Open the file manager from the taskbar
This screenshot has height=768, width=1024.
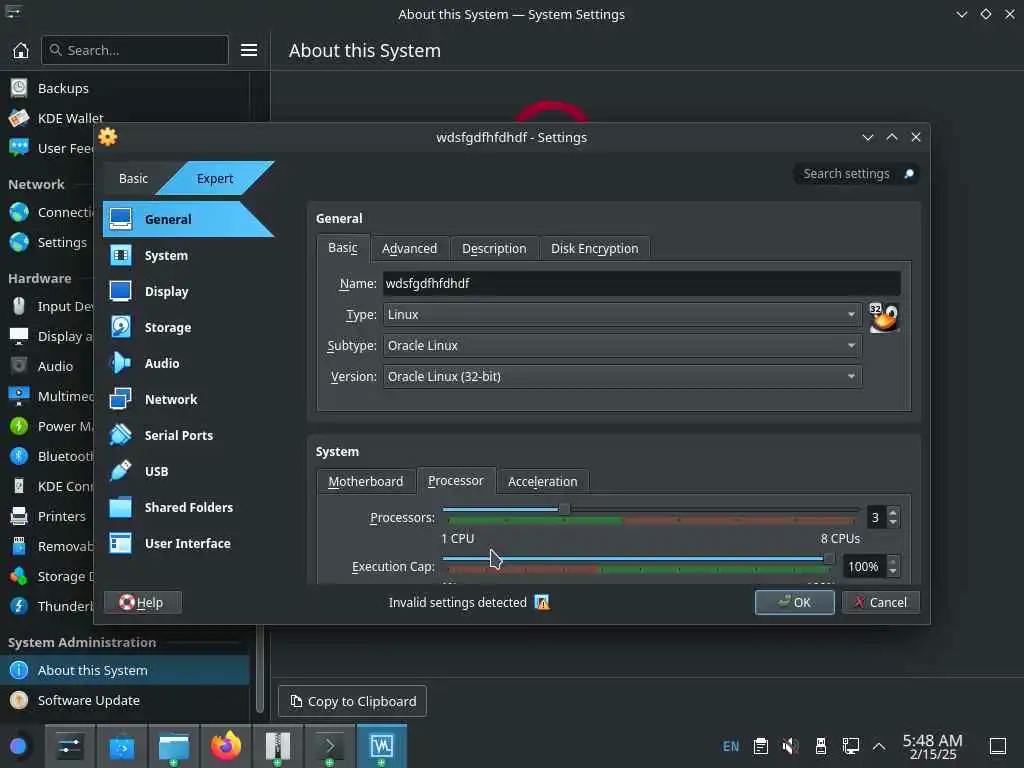point(174,746)
